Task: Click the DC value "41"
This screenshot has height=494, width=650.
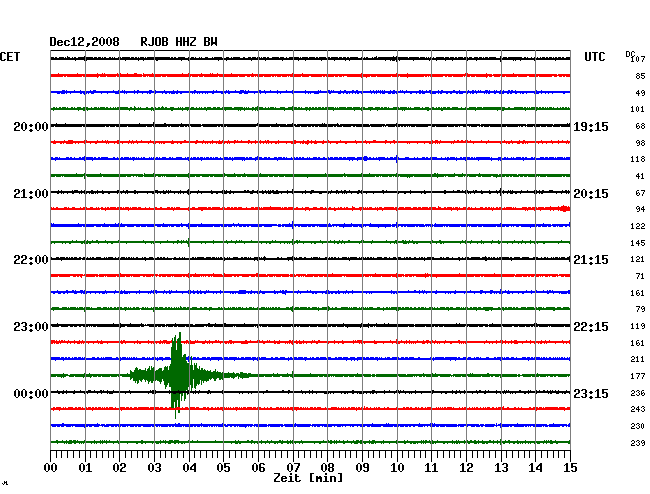Action: [640, 176]
